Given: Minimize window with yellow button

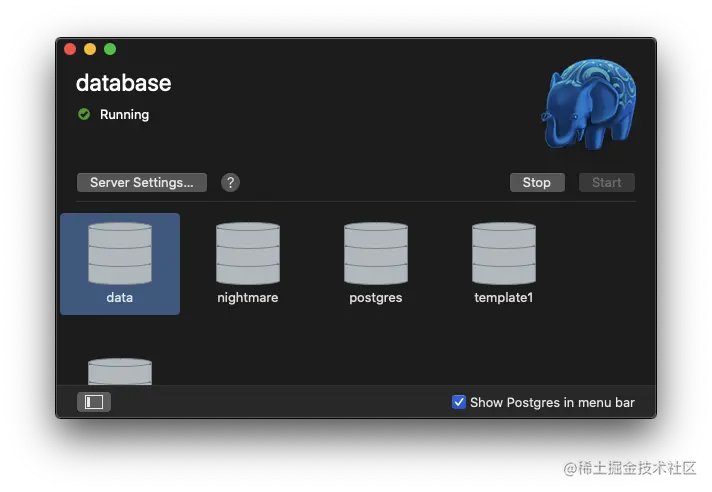Looking at the screenshot, I should point(90,49).
